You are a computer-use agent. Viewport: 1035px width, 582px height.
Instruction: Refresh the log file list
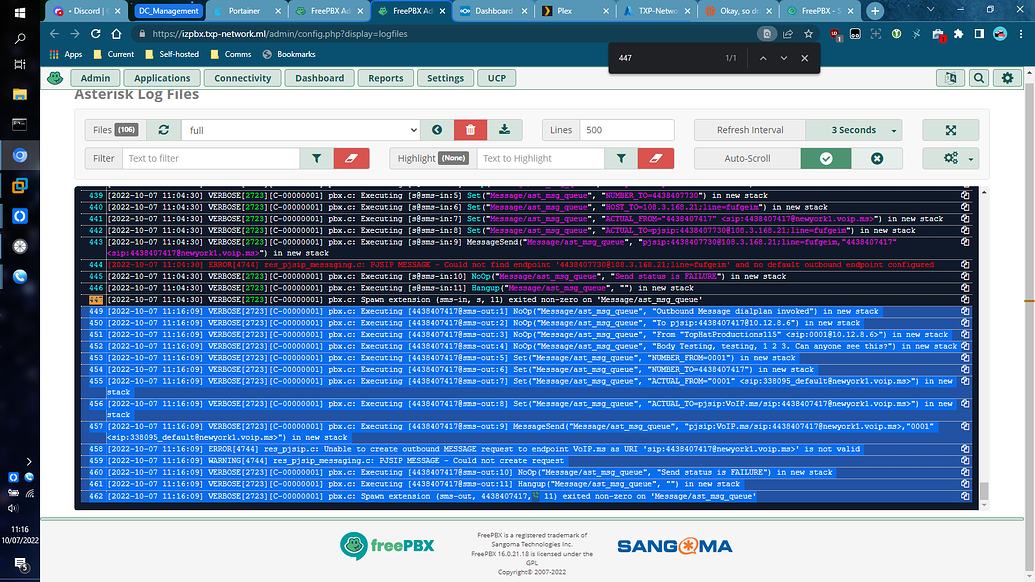[x=163, y=129]
